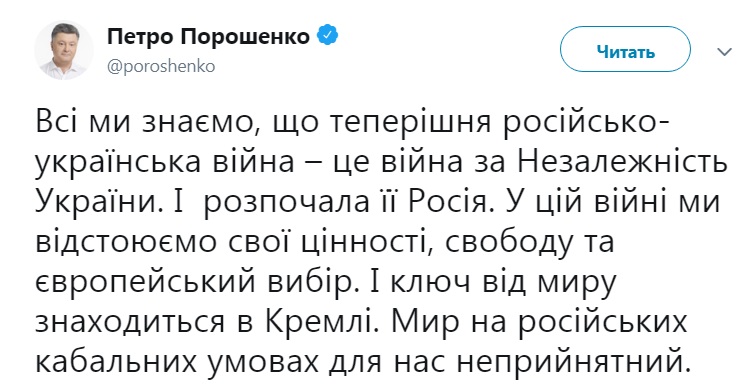Click the Читать follow button
Viewport: 755px width, 387px height.
pos(625,52)
